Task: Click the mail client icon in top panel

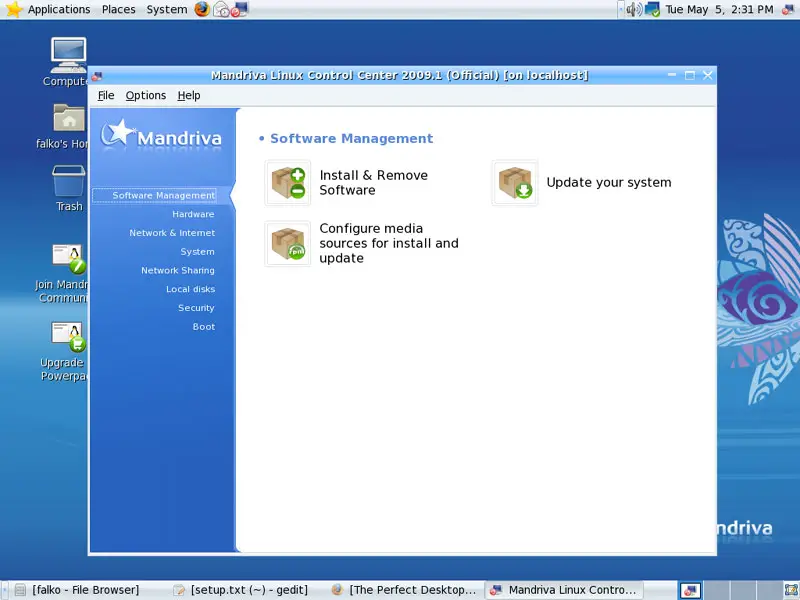Action: tap(221, 9)
